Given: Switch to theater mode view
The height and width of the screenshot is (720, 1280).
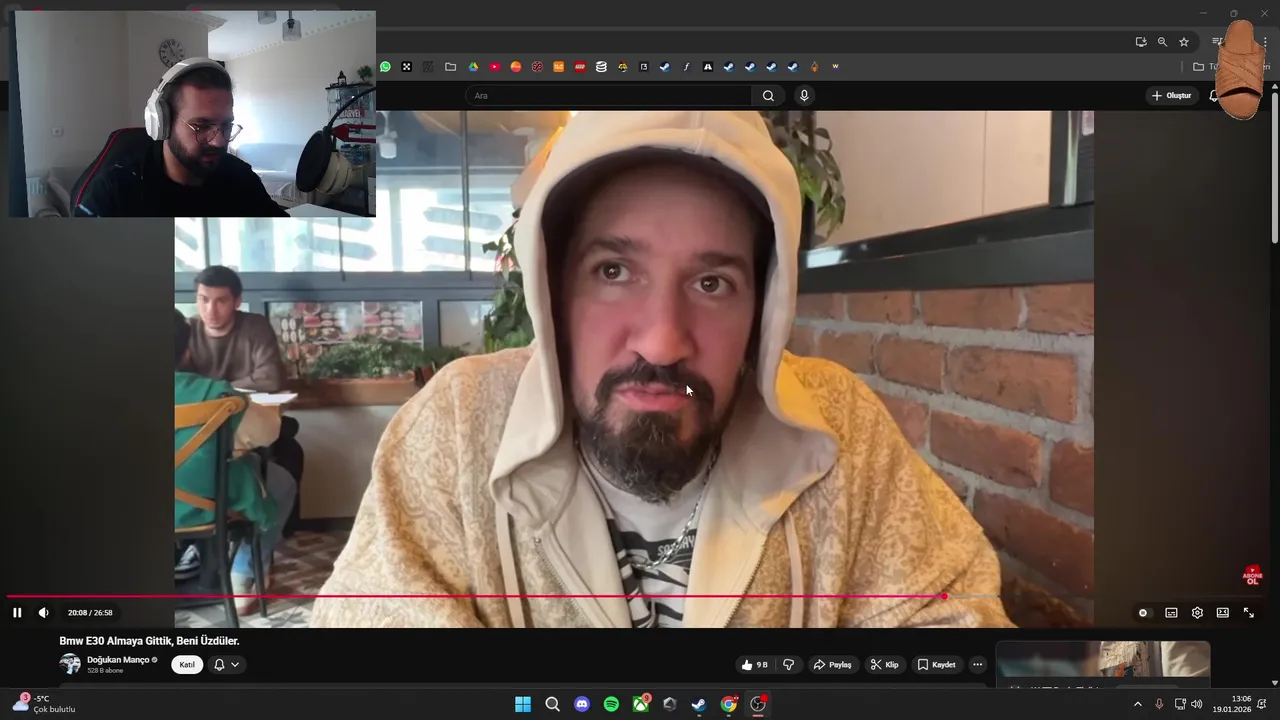Looking at the screenshot, I should (1222, 613).
